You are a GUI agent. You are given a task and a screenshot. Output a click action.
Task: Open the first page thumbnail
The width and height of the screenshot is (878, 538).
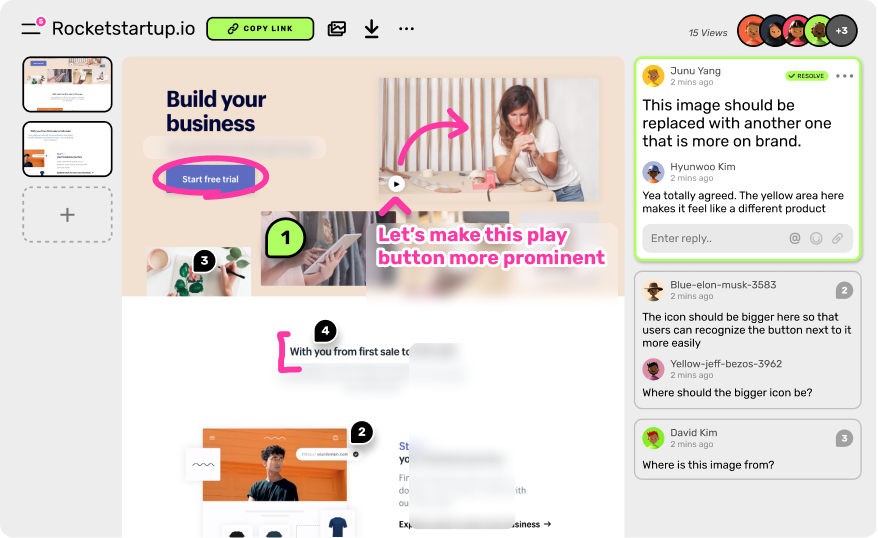(x=67, y=84)
